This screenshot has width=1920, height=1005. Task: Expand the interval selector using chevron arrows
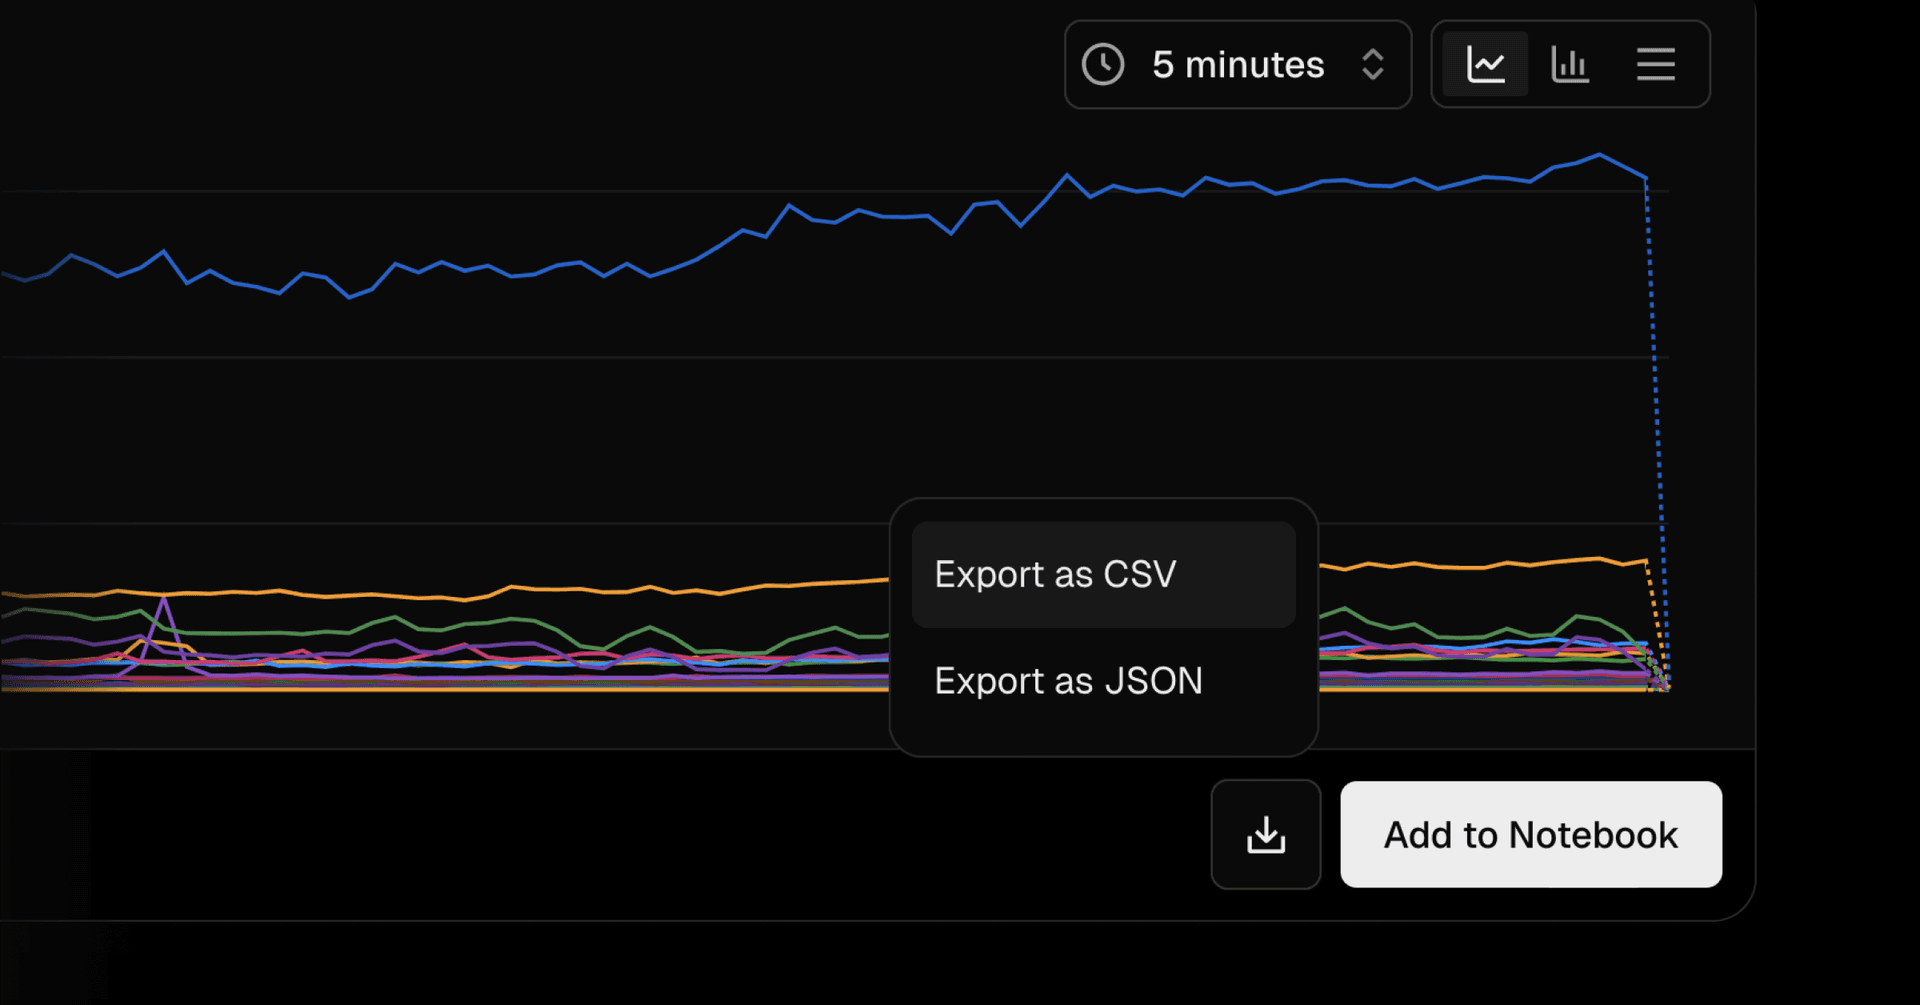pyautogui.click(x=1373, y=65)
